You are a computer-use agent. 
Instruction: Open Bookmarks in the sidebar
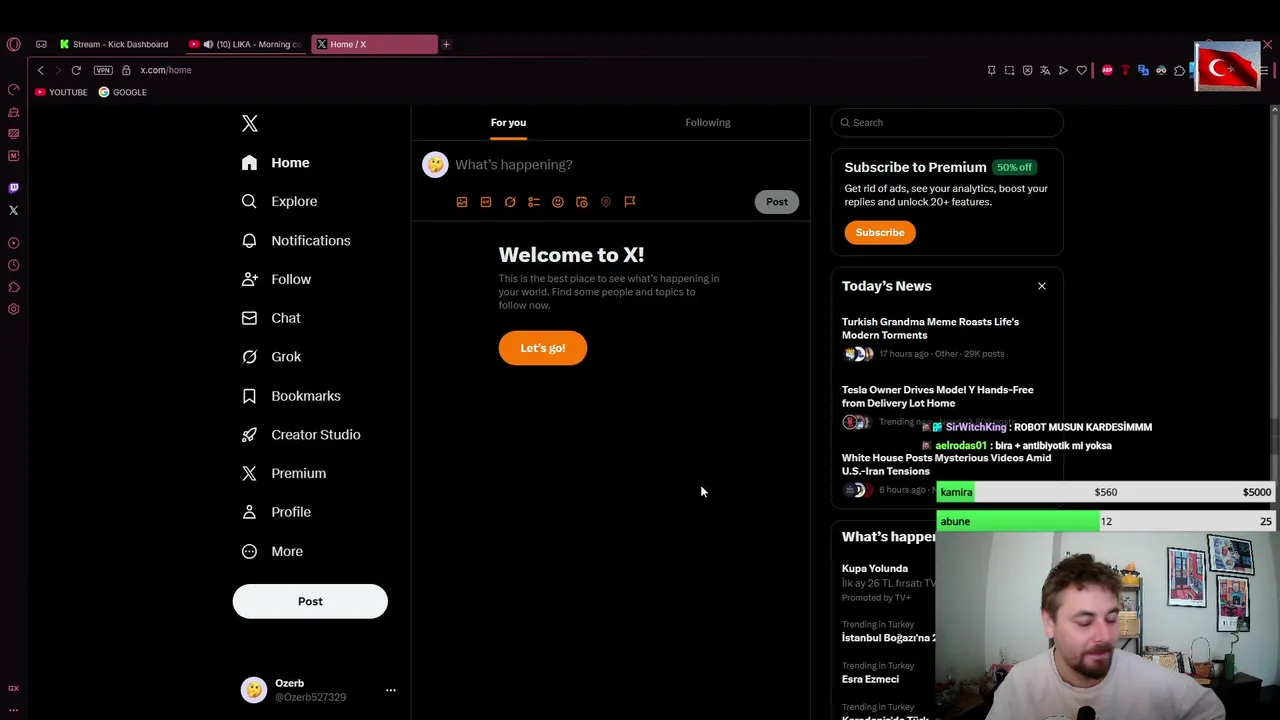pyautogui.click(x=292, y=396)
